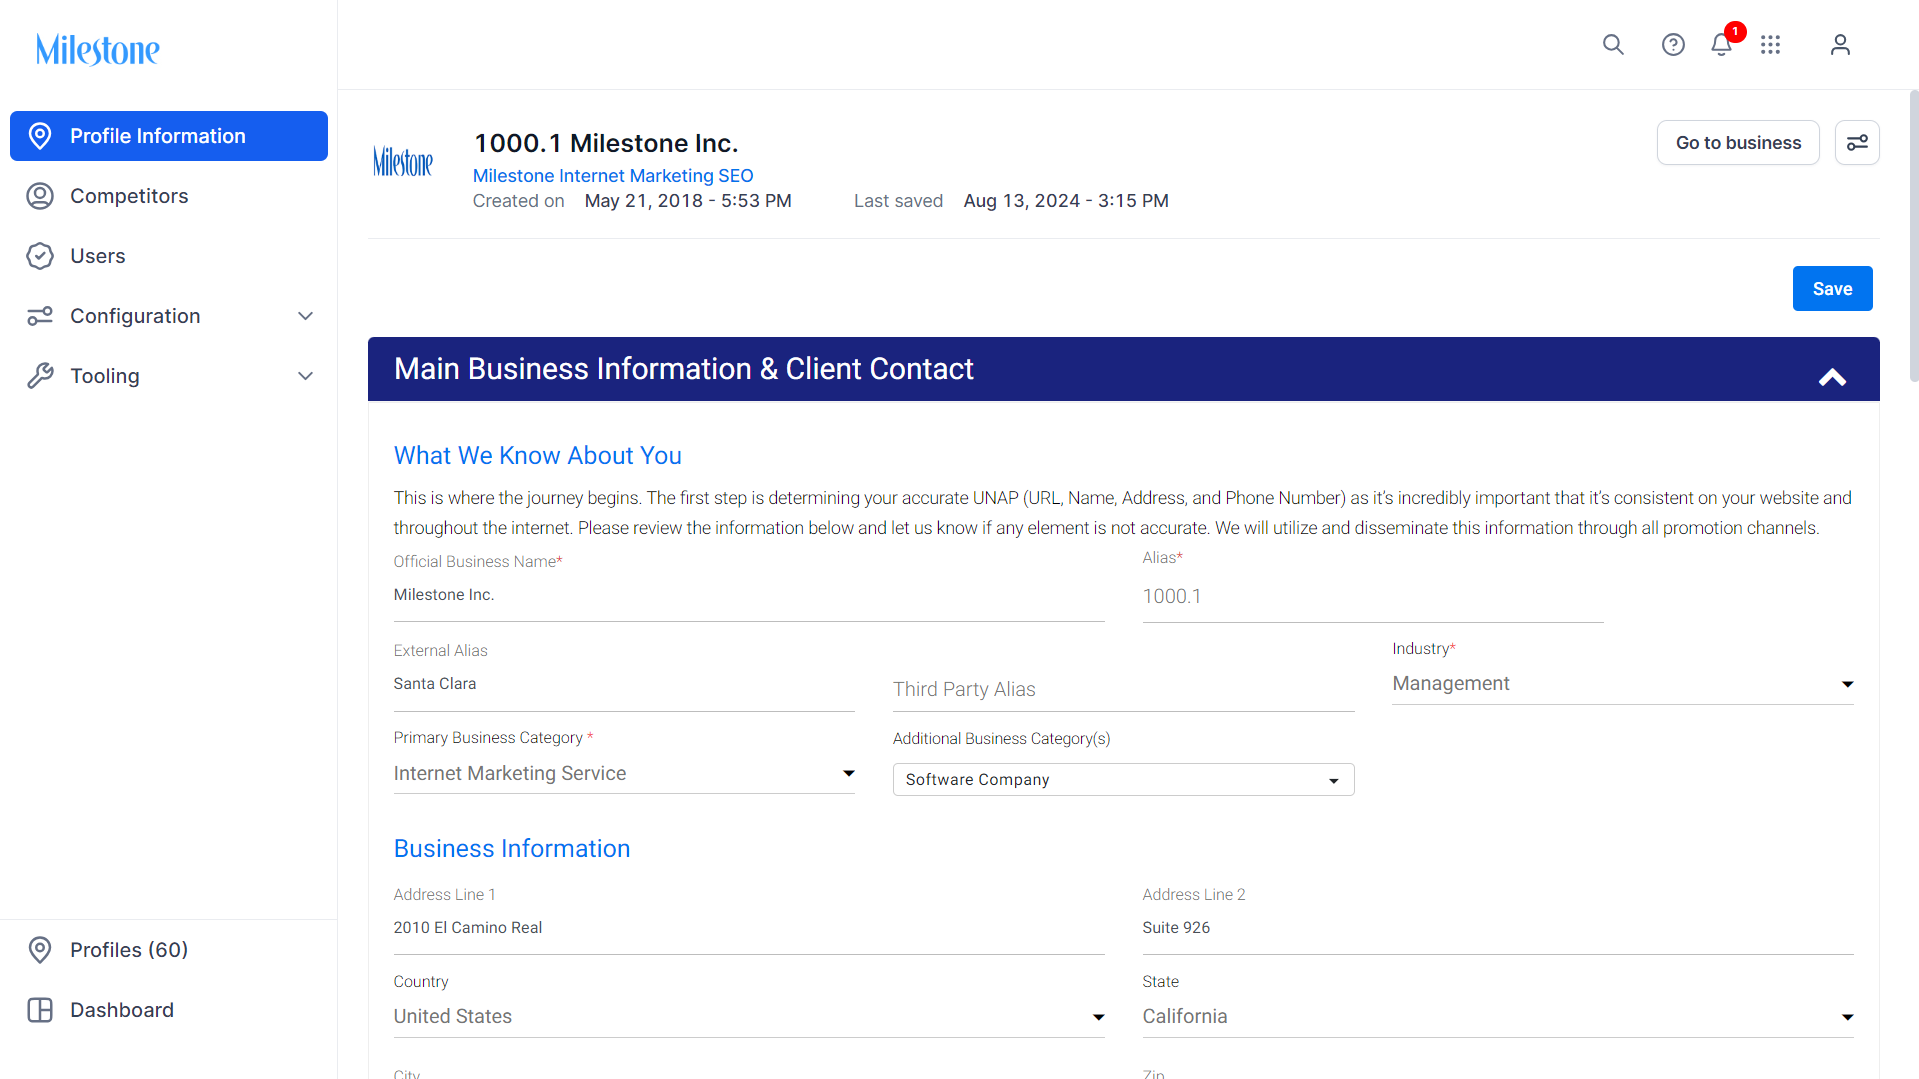Open Tooling menu item

coord(169,376)
